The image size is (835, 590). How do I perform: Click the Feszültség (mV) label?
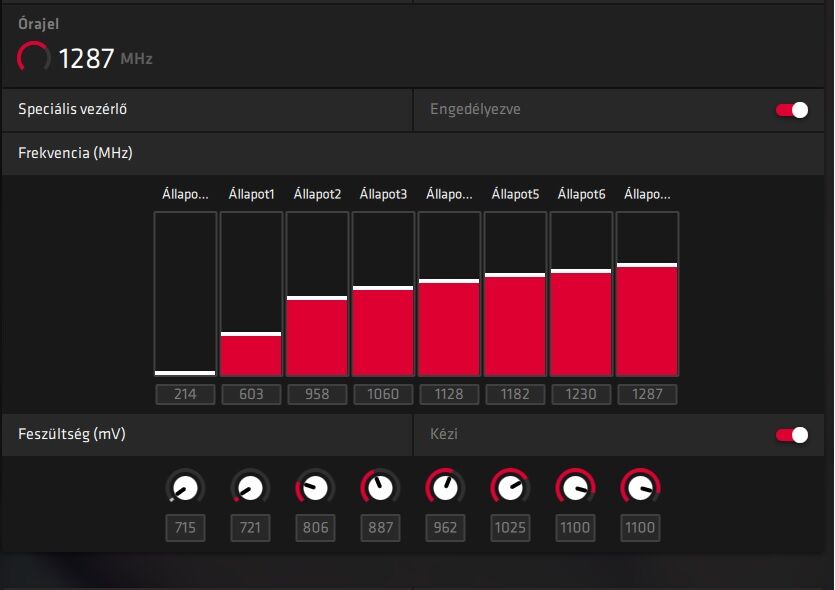point(72,434)
